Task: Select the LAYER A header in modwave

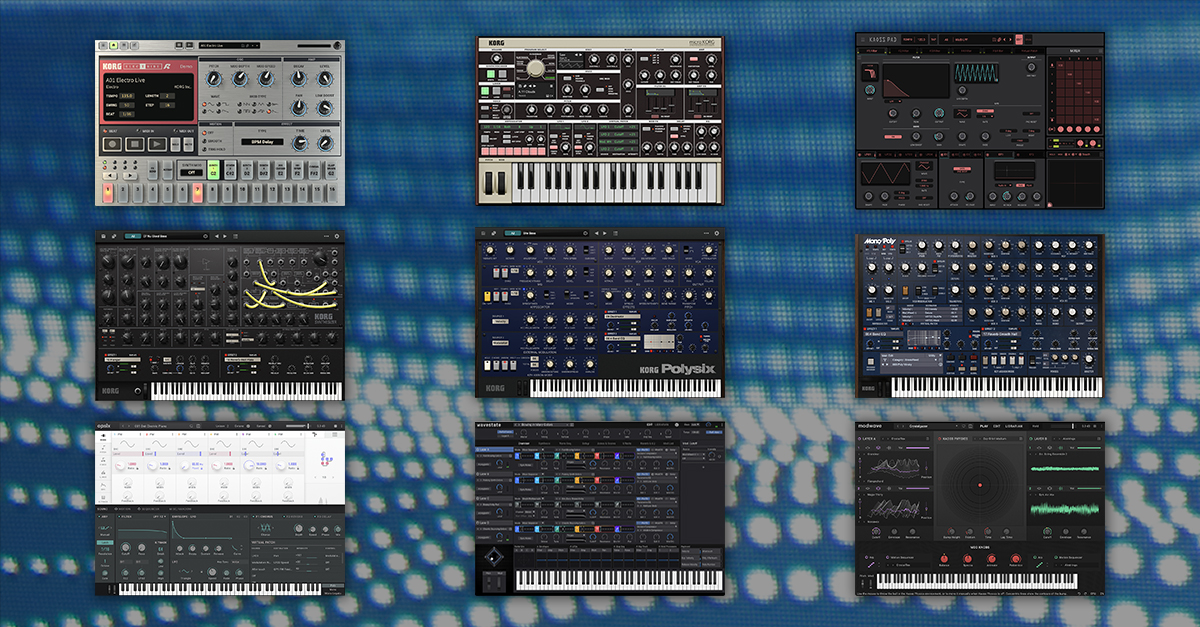Action: pos(869,439)
